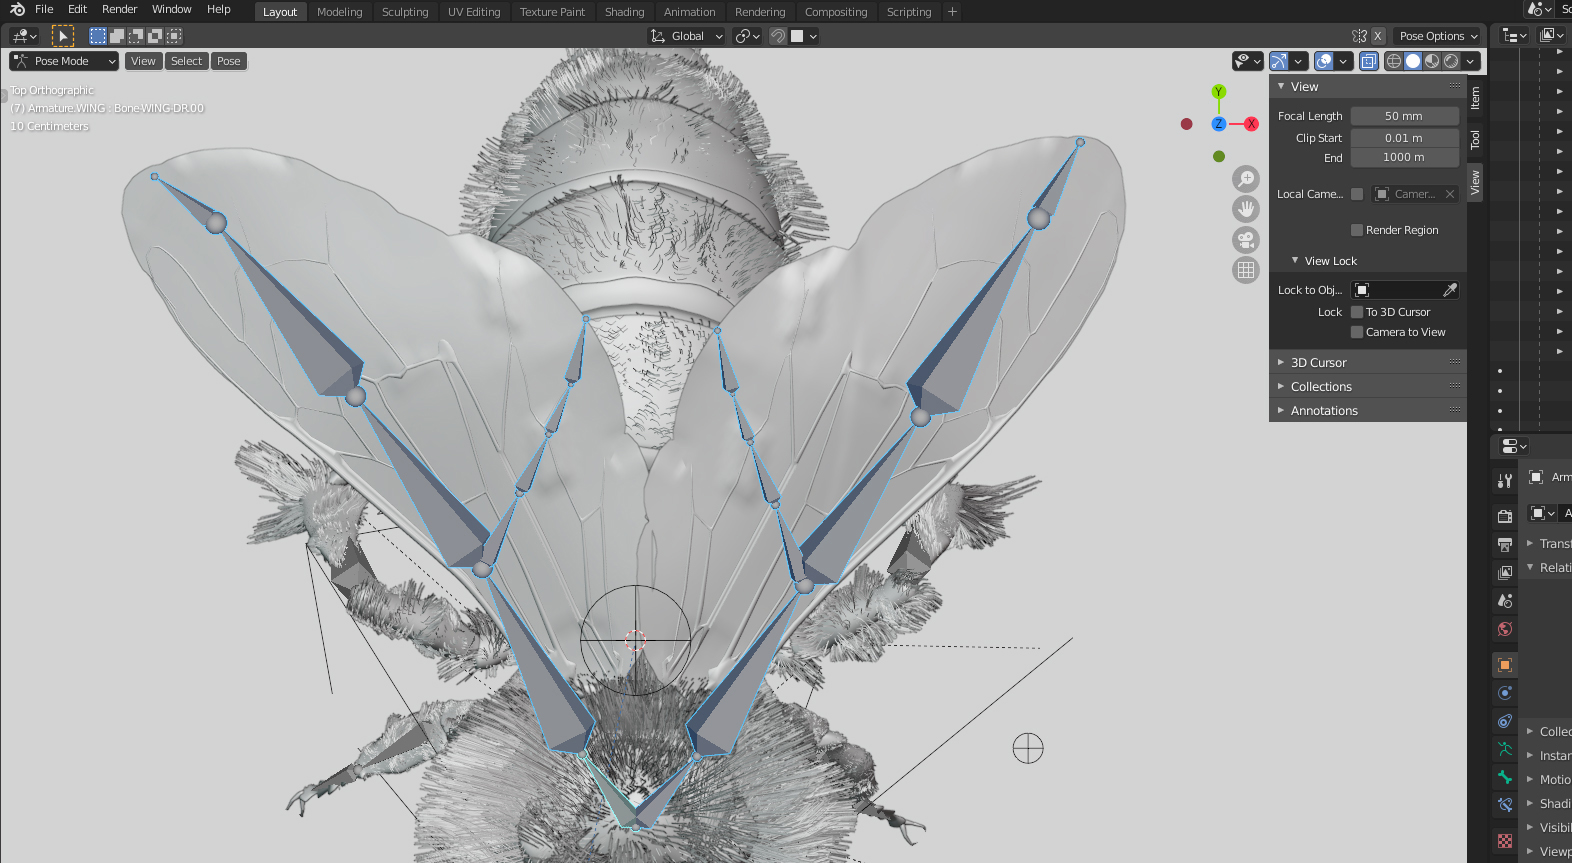The image size is (1572, 863).
Task: Open Pose Mode dropdown
Action: click(64, 61)
